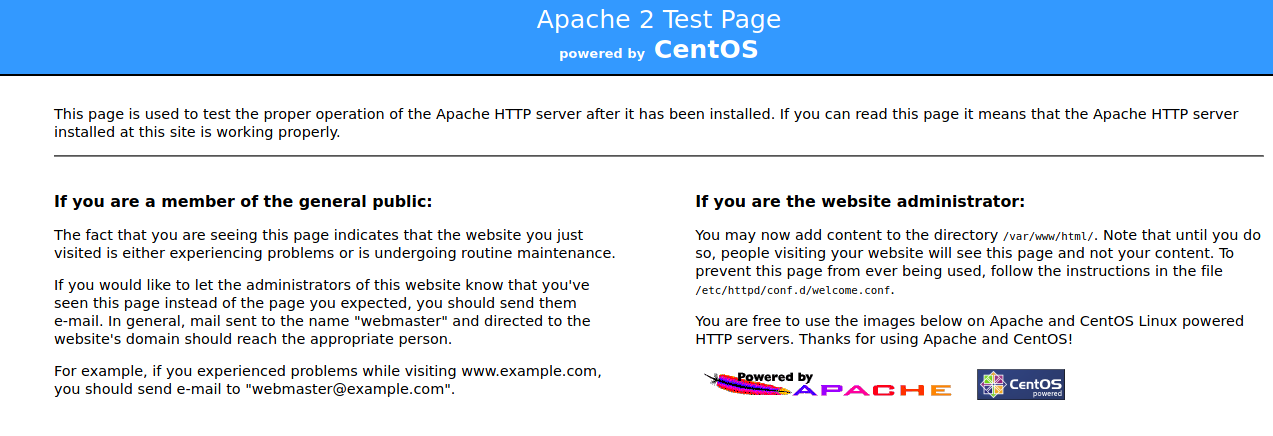Image resolution: width=1273 pixels, height=436 pixels.
Task: Click the Apache 2 Test Page title
Action: click(x=658, y=19)
